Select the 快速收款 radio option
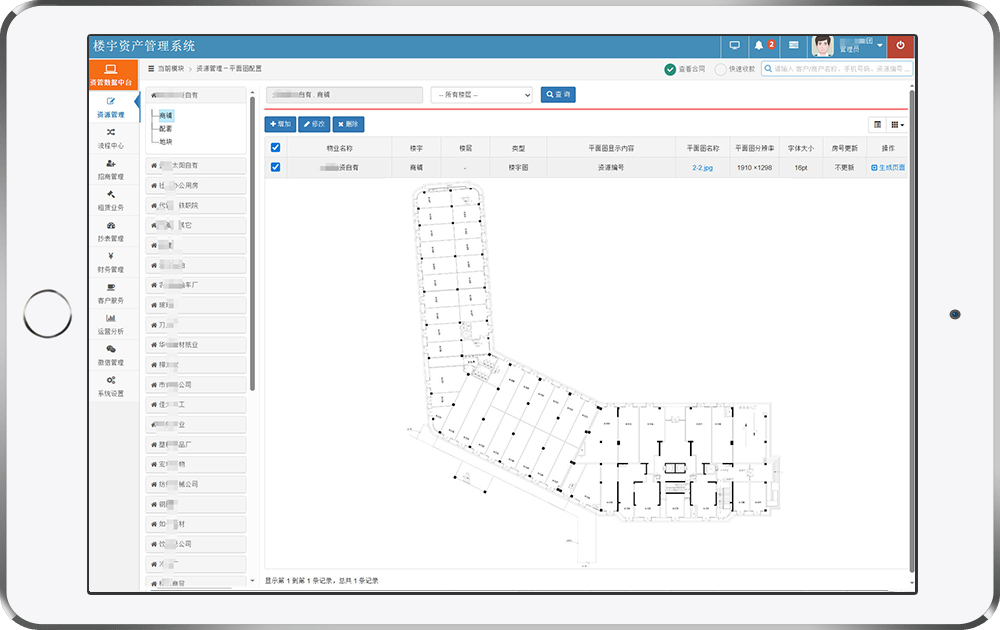This screenshot has height=630, width=1000. pos(720,69)
